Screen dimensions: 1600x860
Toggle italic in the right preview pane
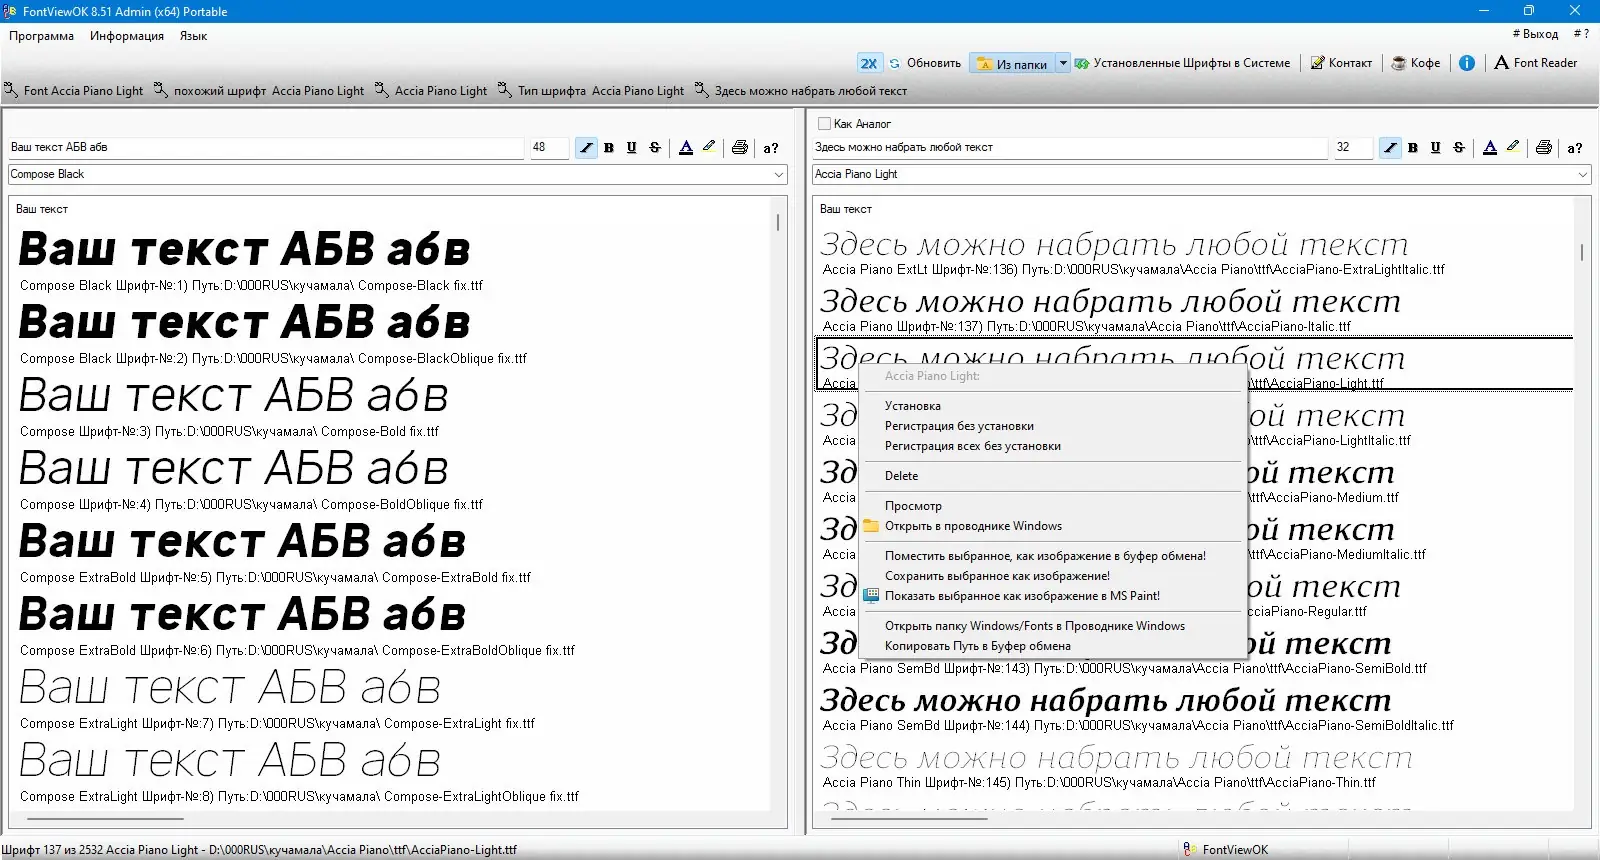pos(1390,148)
